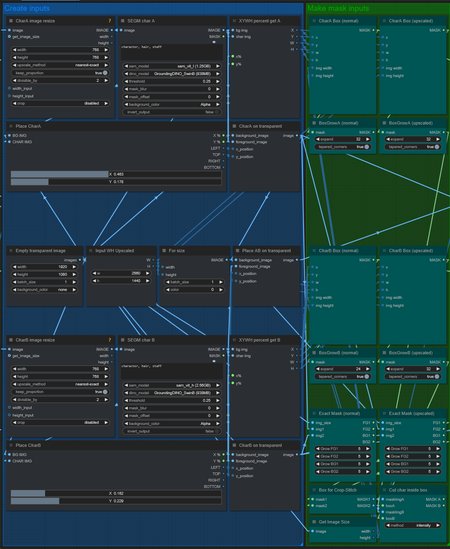Toggle keep_proportion in CharA image resize
This screenshot has width=450, height=549.
[x=60, y=73]
